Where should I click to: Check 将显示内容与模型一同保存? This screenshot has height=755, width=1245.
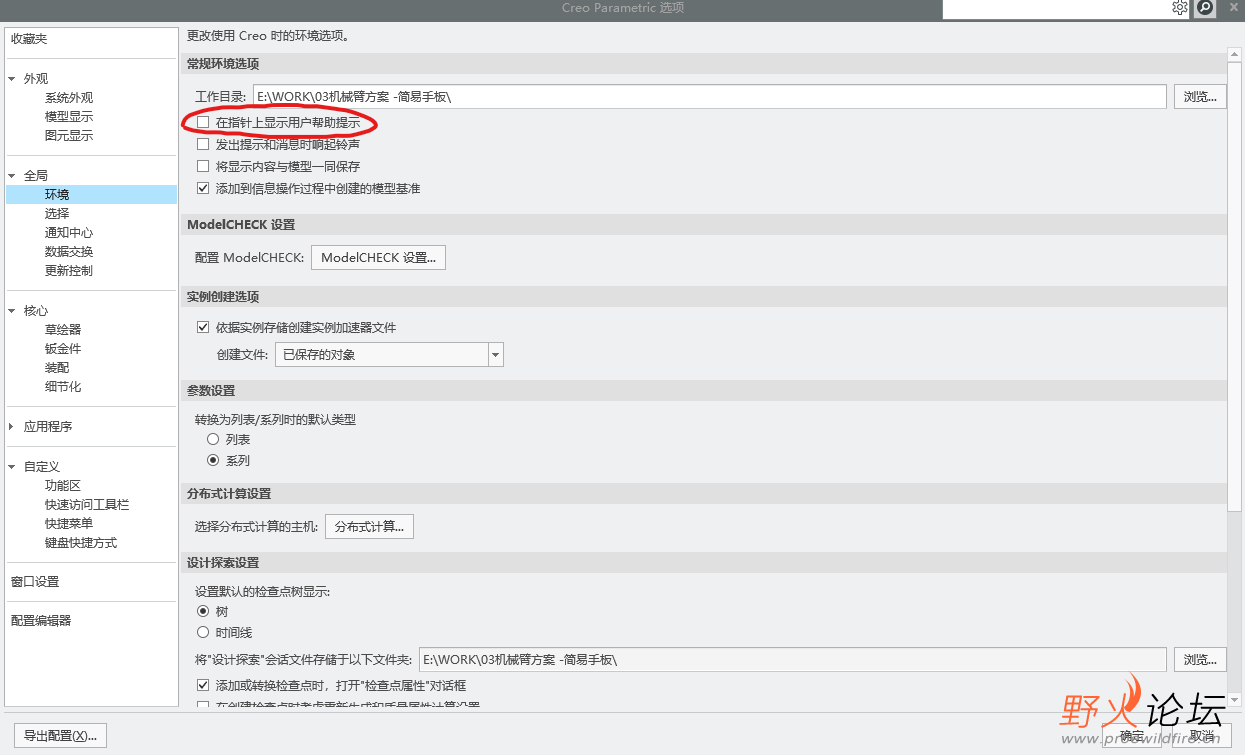[x=203, y=166]
